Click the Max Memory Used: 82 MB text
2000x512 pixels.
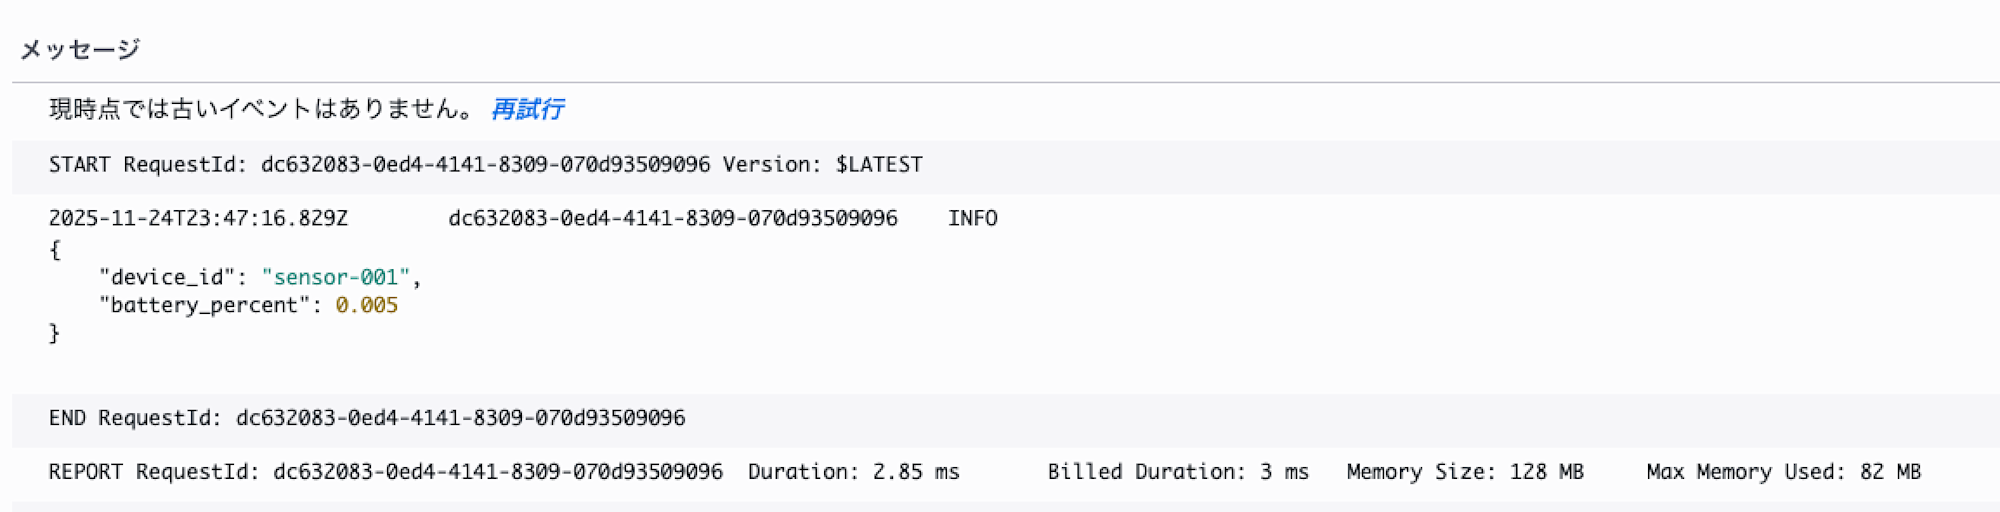[x=1783, y=472]
